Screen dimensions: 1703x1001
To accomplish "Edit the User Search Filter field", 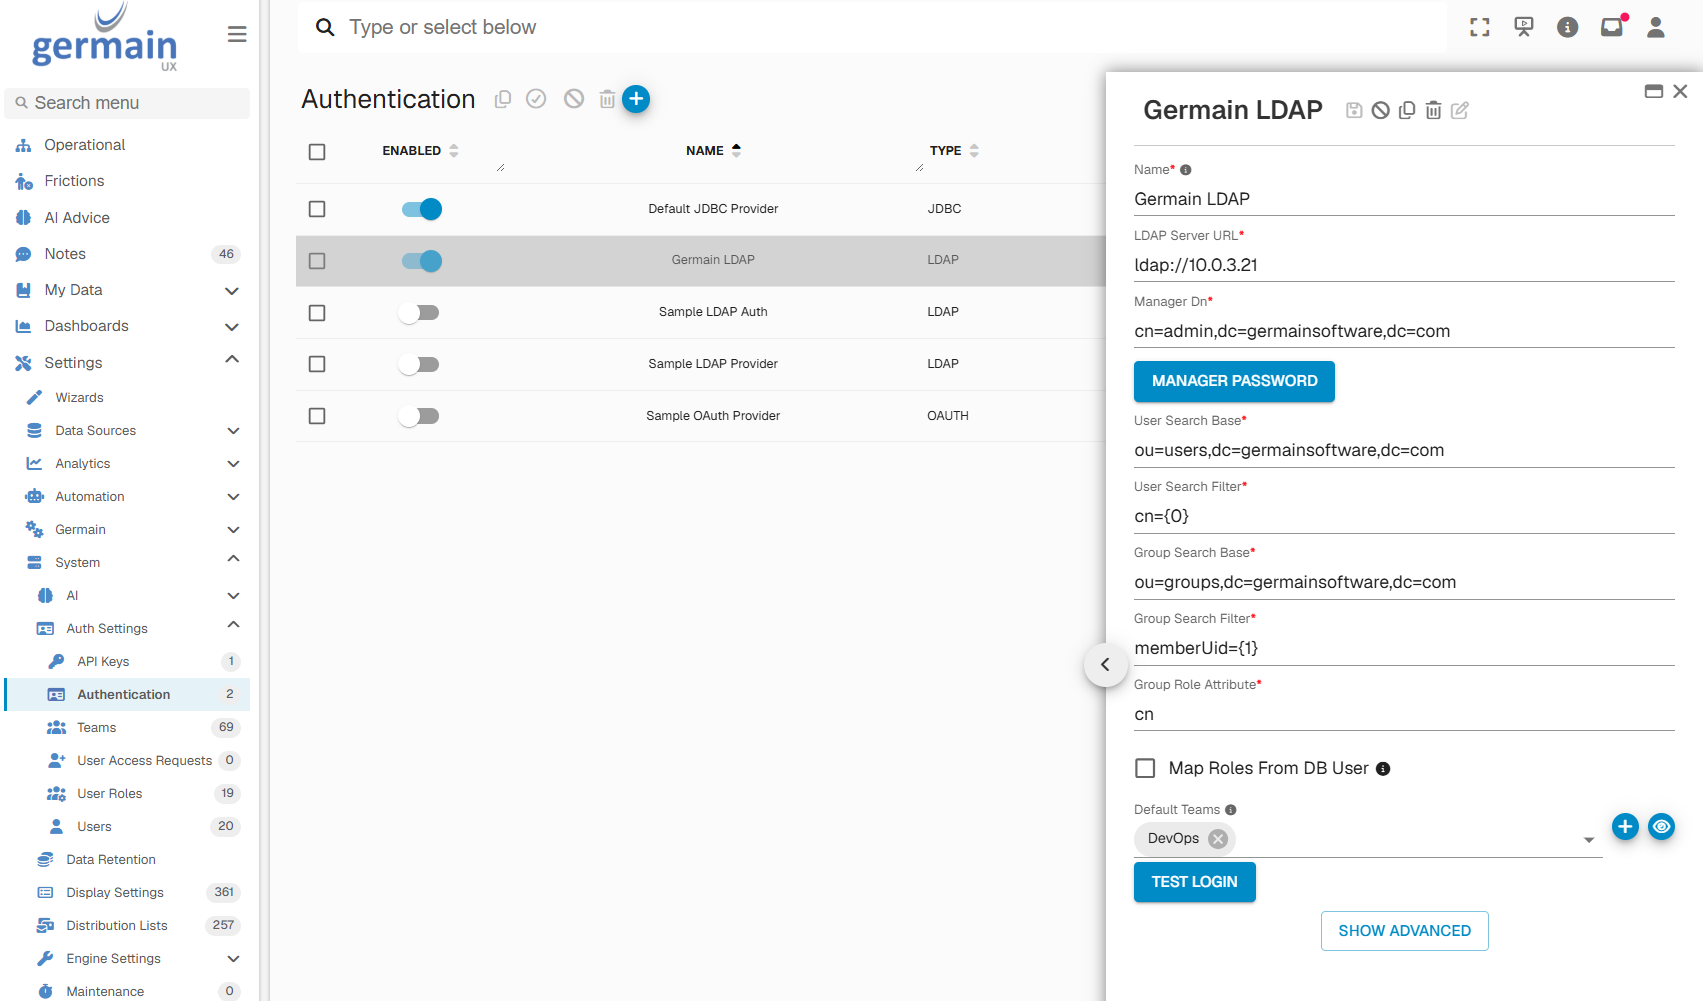I will pos(1404,516).
